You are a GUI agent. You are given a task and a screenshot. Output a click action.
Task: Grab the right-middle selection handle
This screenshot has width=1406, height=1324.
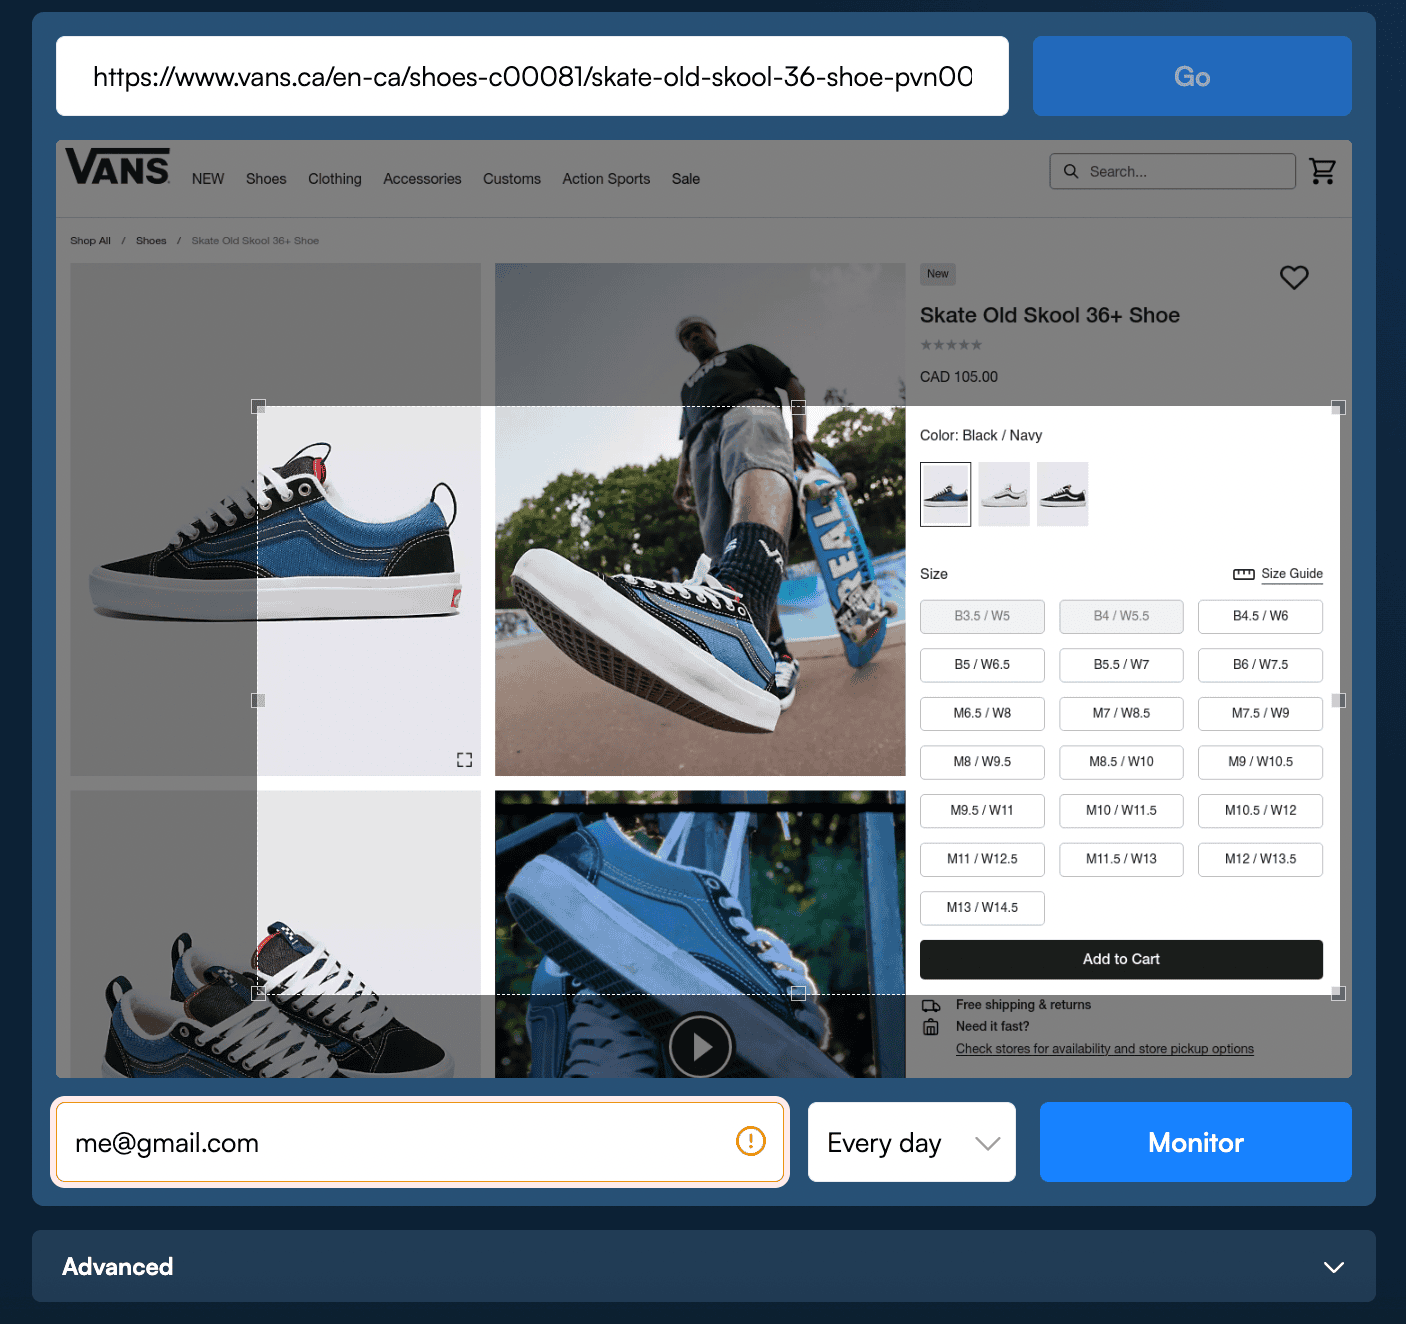coord(1339,700)
